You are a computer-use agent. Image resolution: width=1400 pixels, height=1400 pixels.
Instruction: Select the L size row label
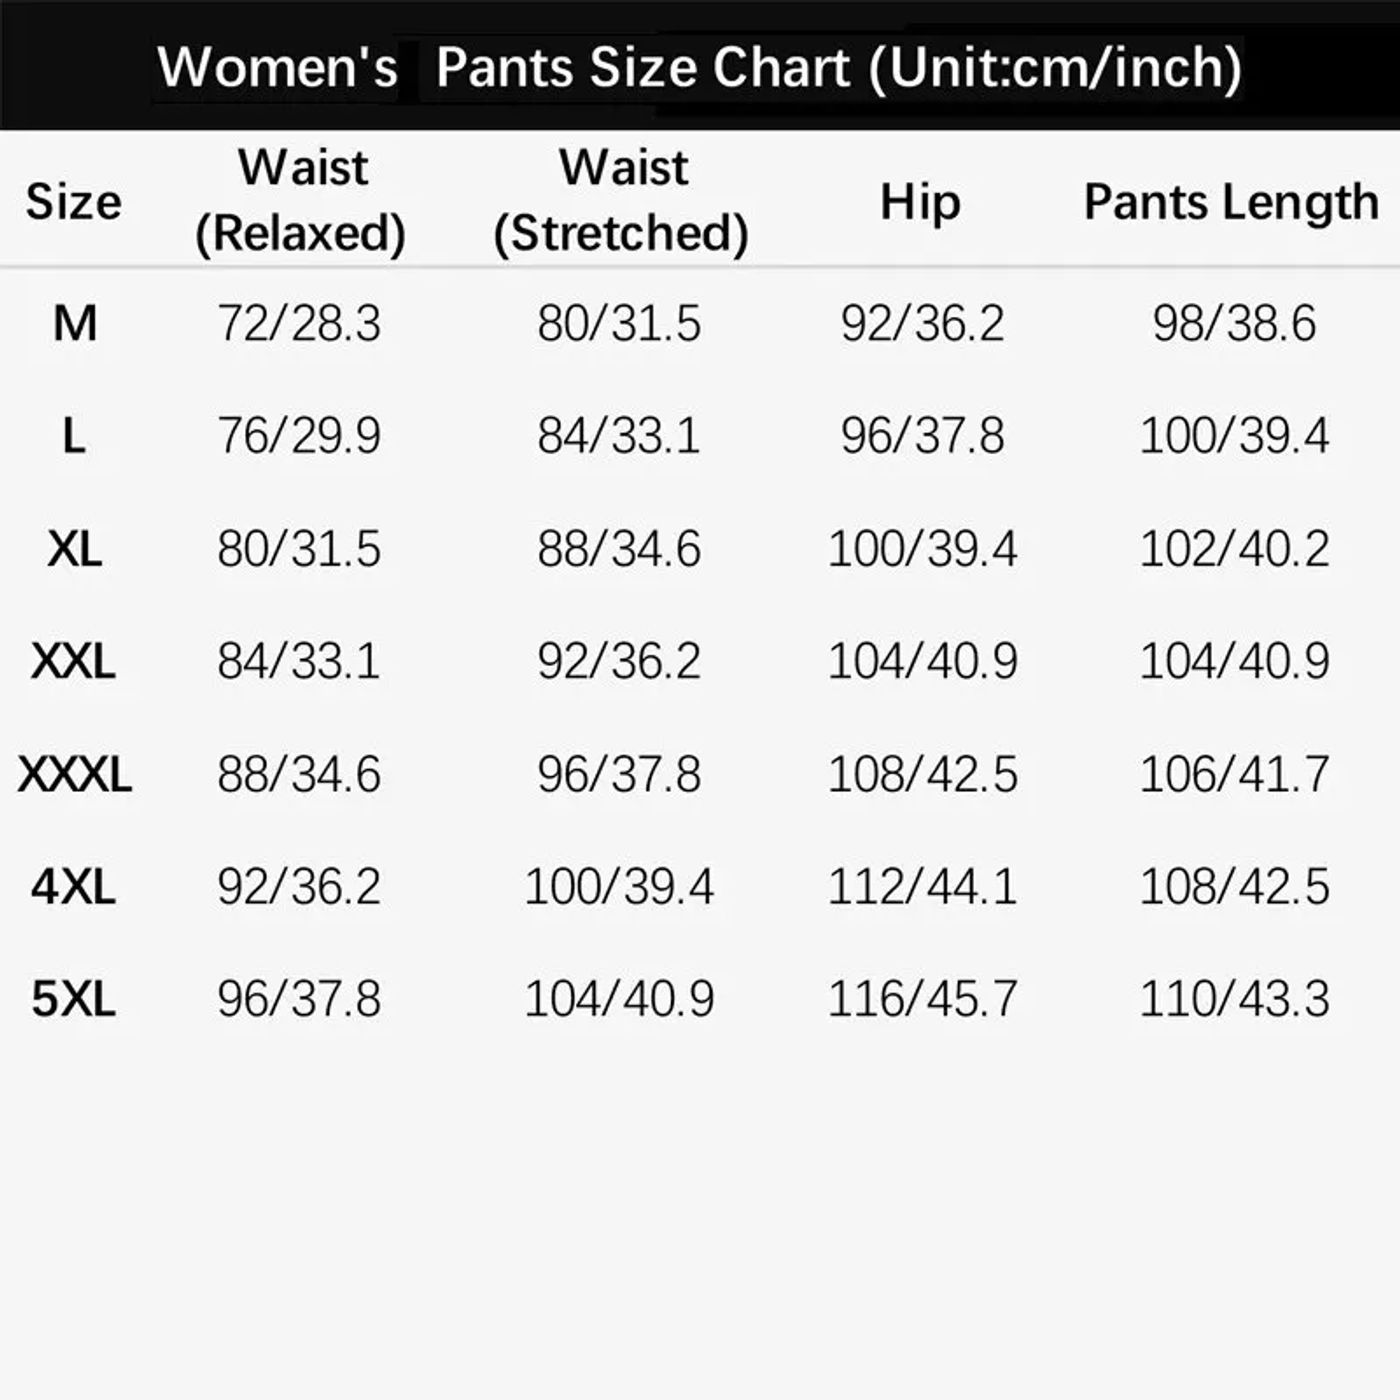[73, 436]
